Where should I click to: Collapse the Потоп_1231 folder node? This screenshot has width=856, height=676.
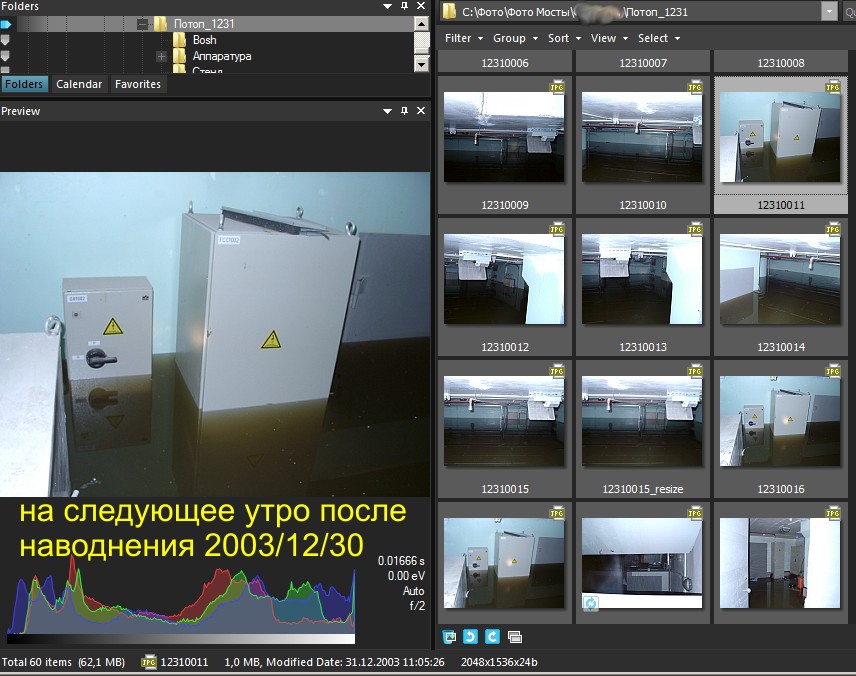click(x=143, y=24)
